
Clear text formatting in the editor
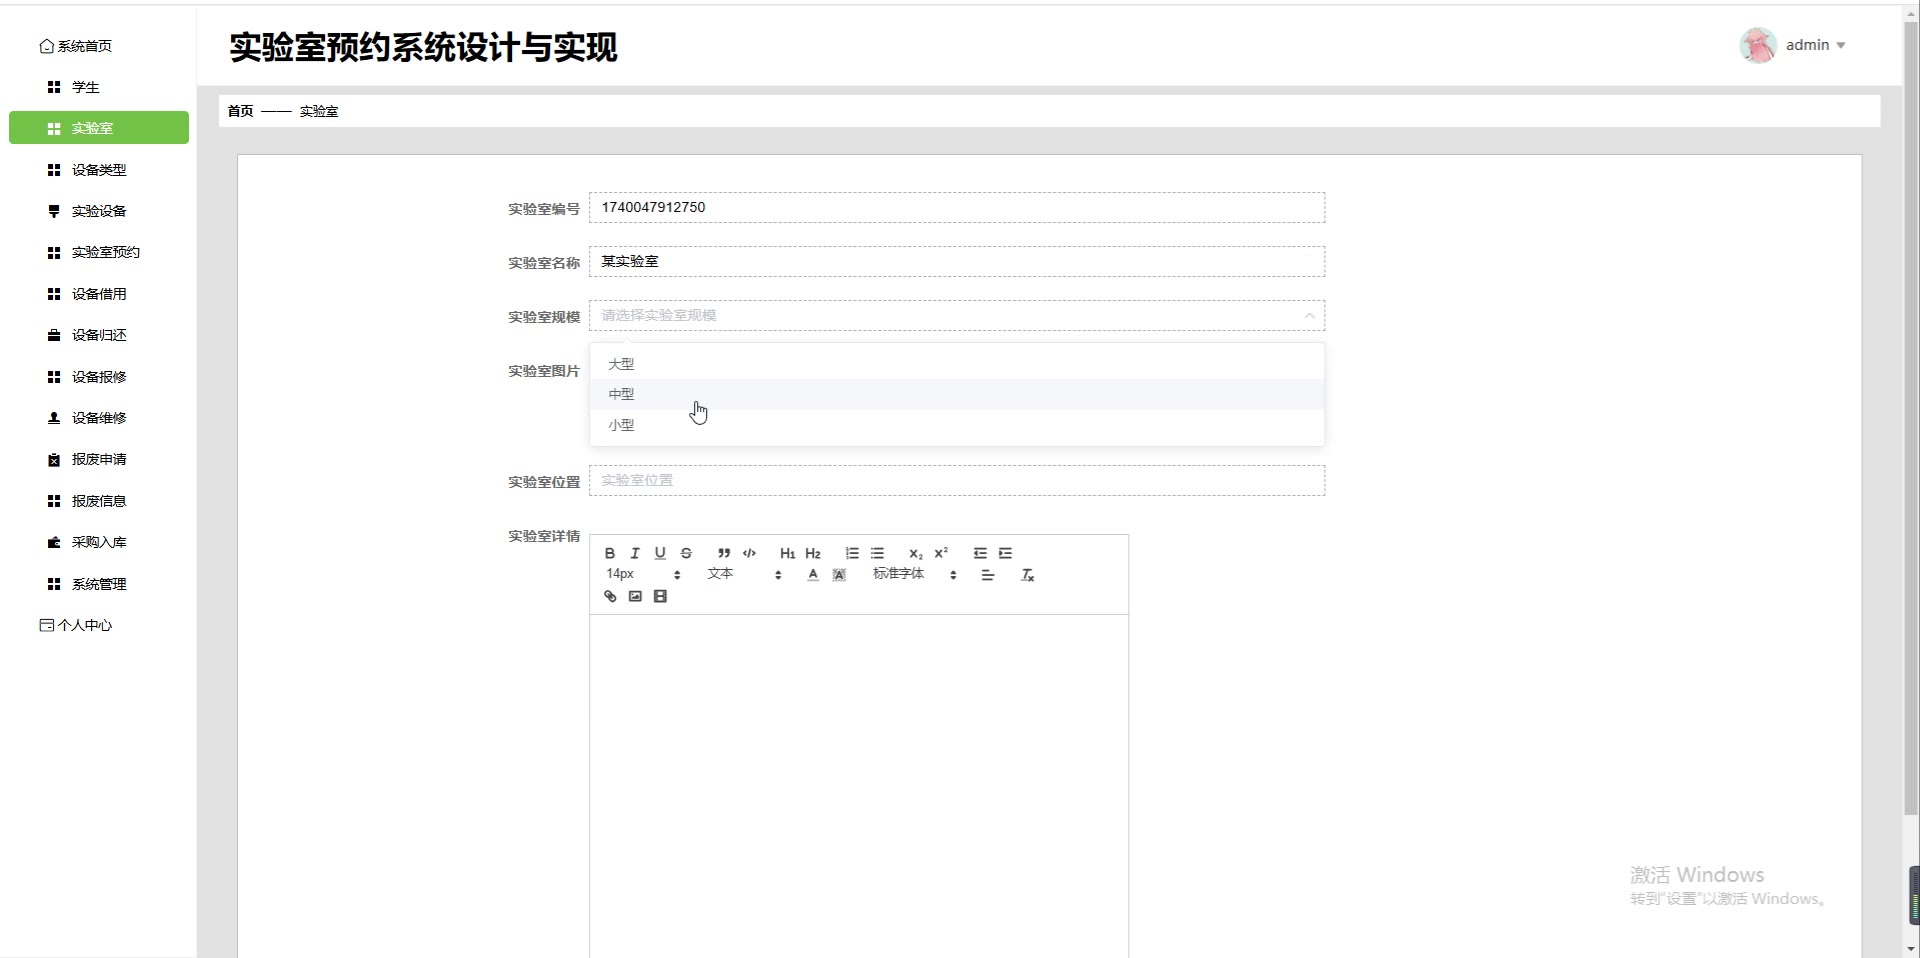click(x=1027, y=575)
